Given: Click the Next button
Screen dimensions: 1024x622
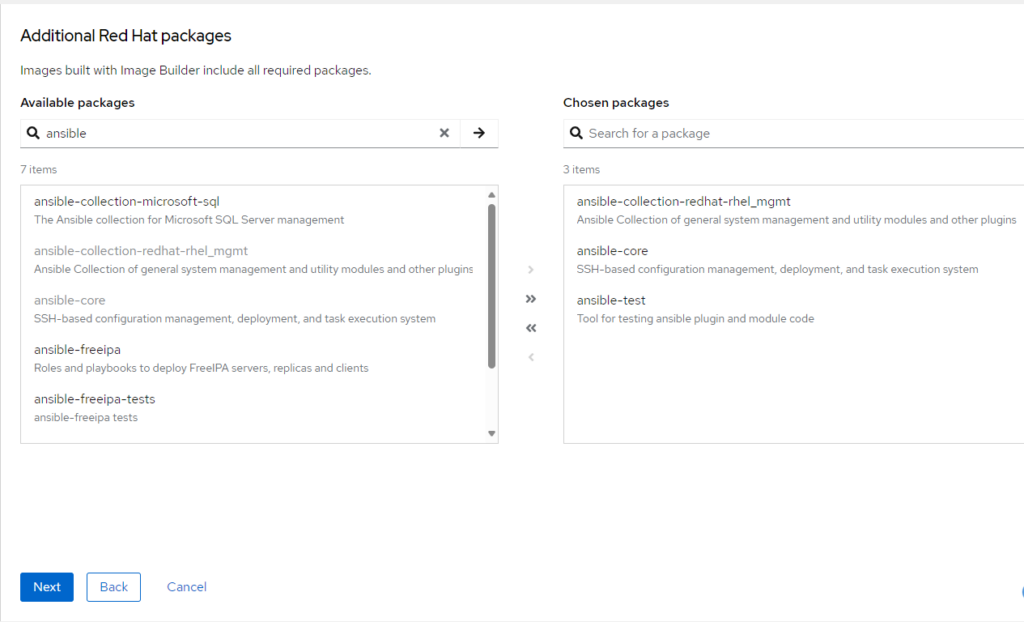Looking at the screenshot, I should tap(47, 587).
